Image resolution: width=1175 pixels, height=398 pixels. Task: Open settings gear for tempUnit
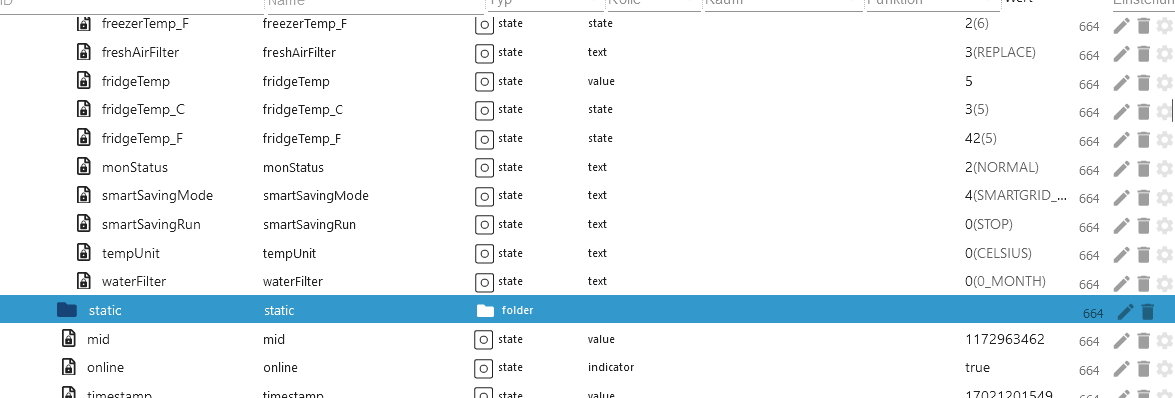[1164, 255]
